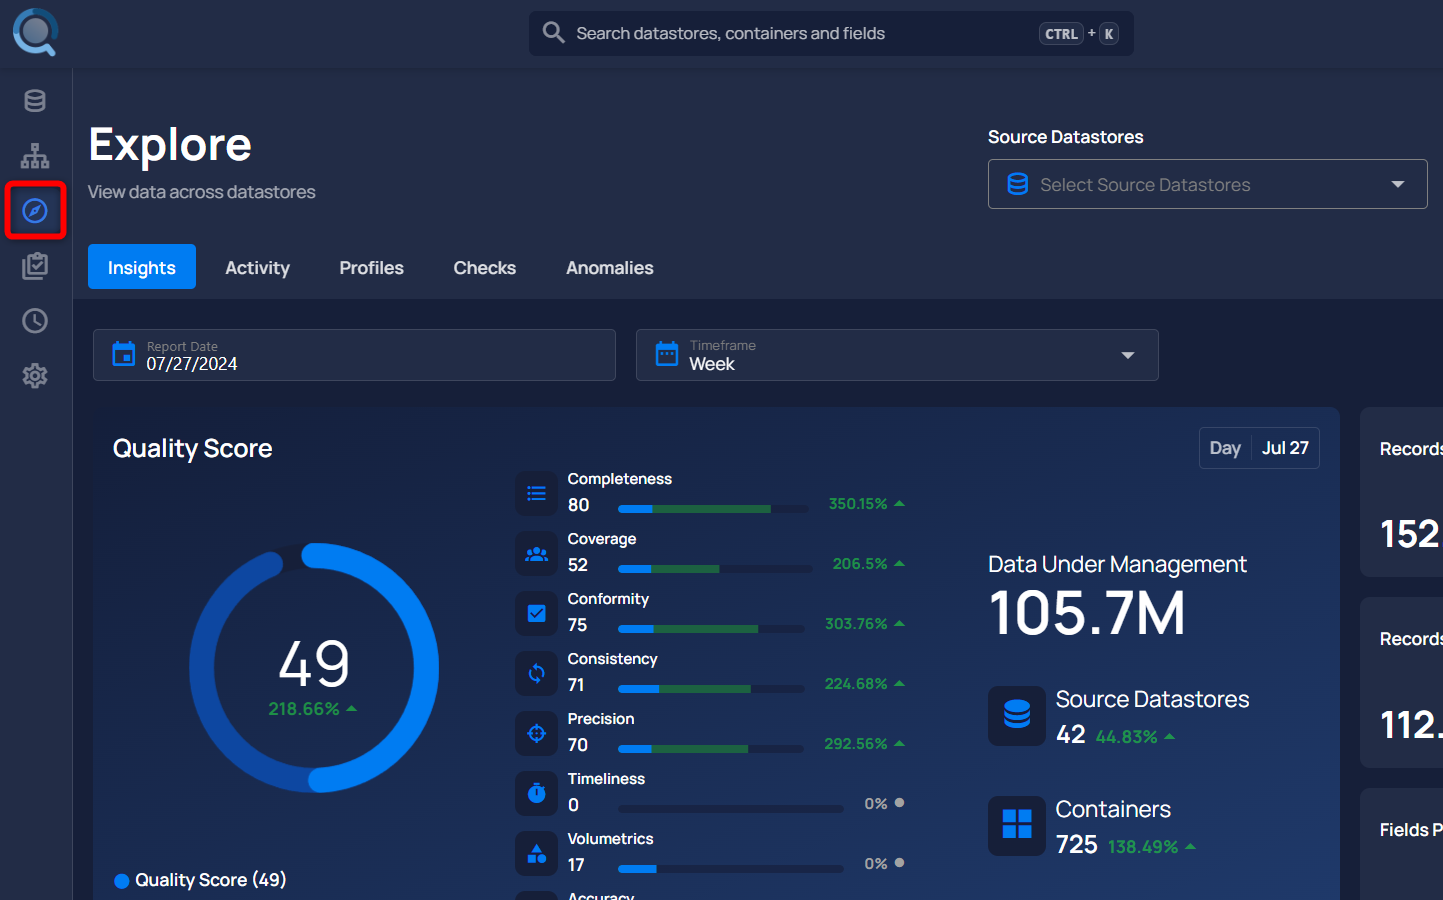
Task: Click the Completeness progress bar
Action: point(713,509)
